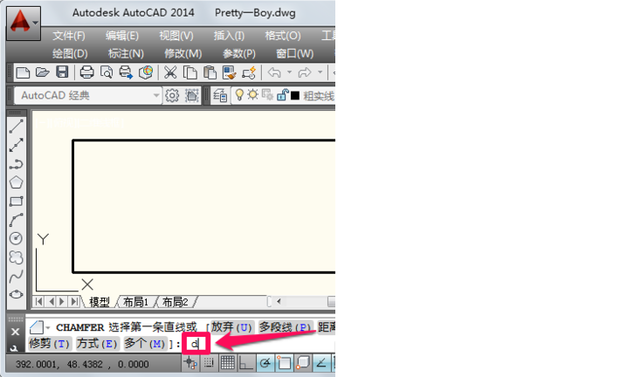620x377 pixels.
Task: Click the Save disk icon
Action: point(62,72)
